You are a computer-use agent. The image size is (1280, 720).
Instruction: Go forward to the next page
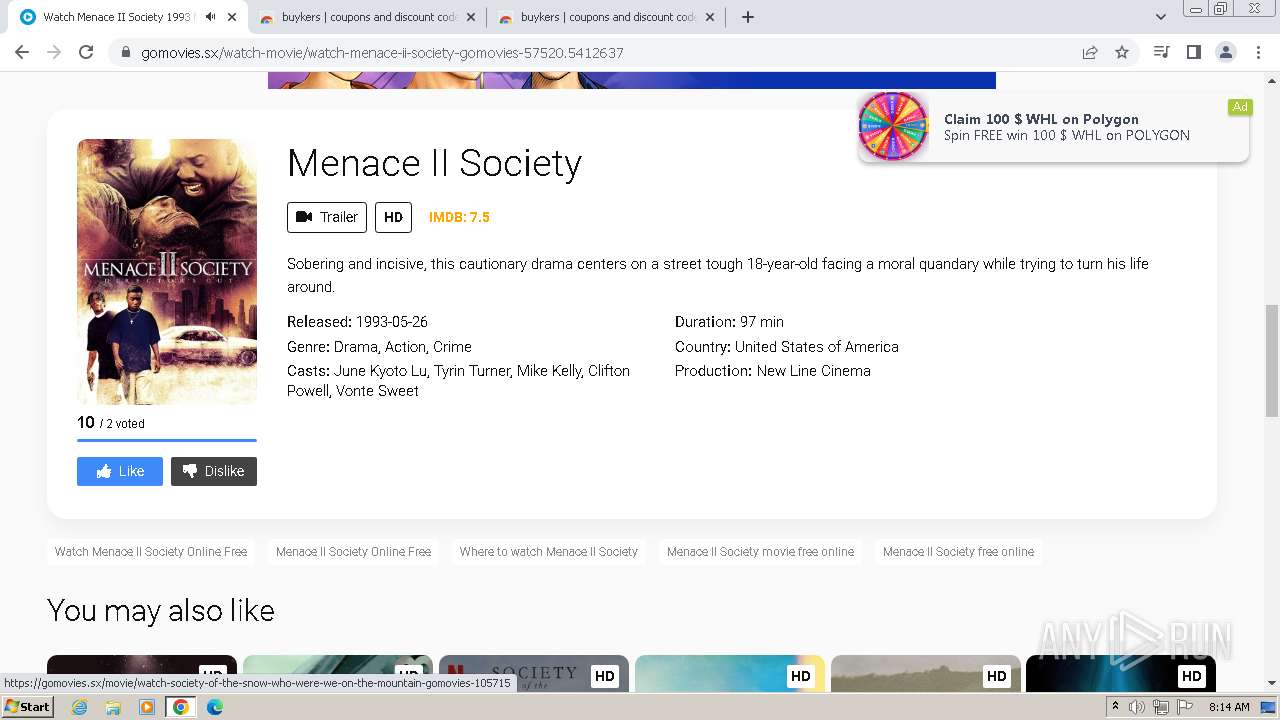click(54, 52)
